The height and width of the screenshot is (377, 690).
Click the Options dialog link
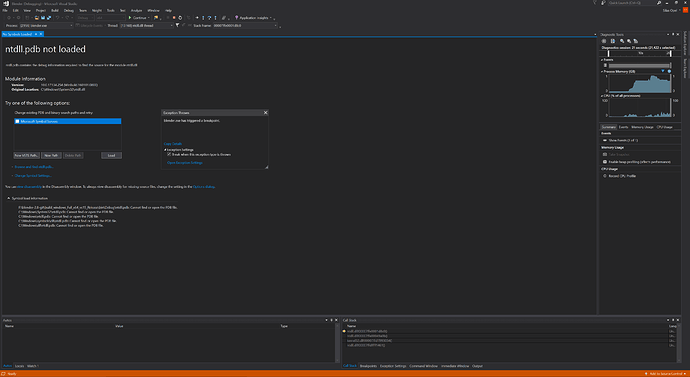point(204,187)
